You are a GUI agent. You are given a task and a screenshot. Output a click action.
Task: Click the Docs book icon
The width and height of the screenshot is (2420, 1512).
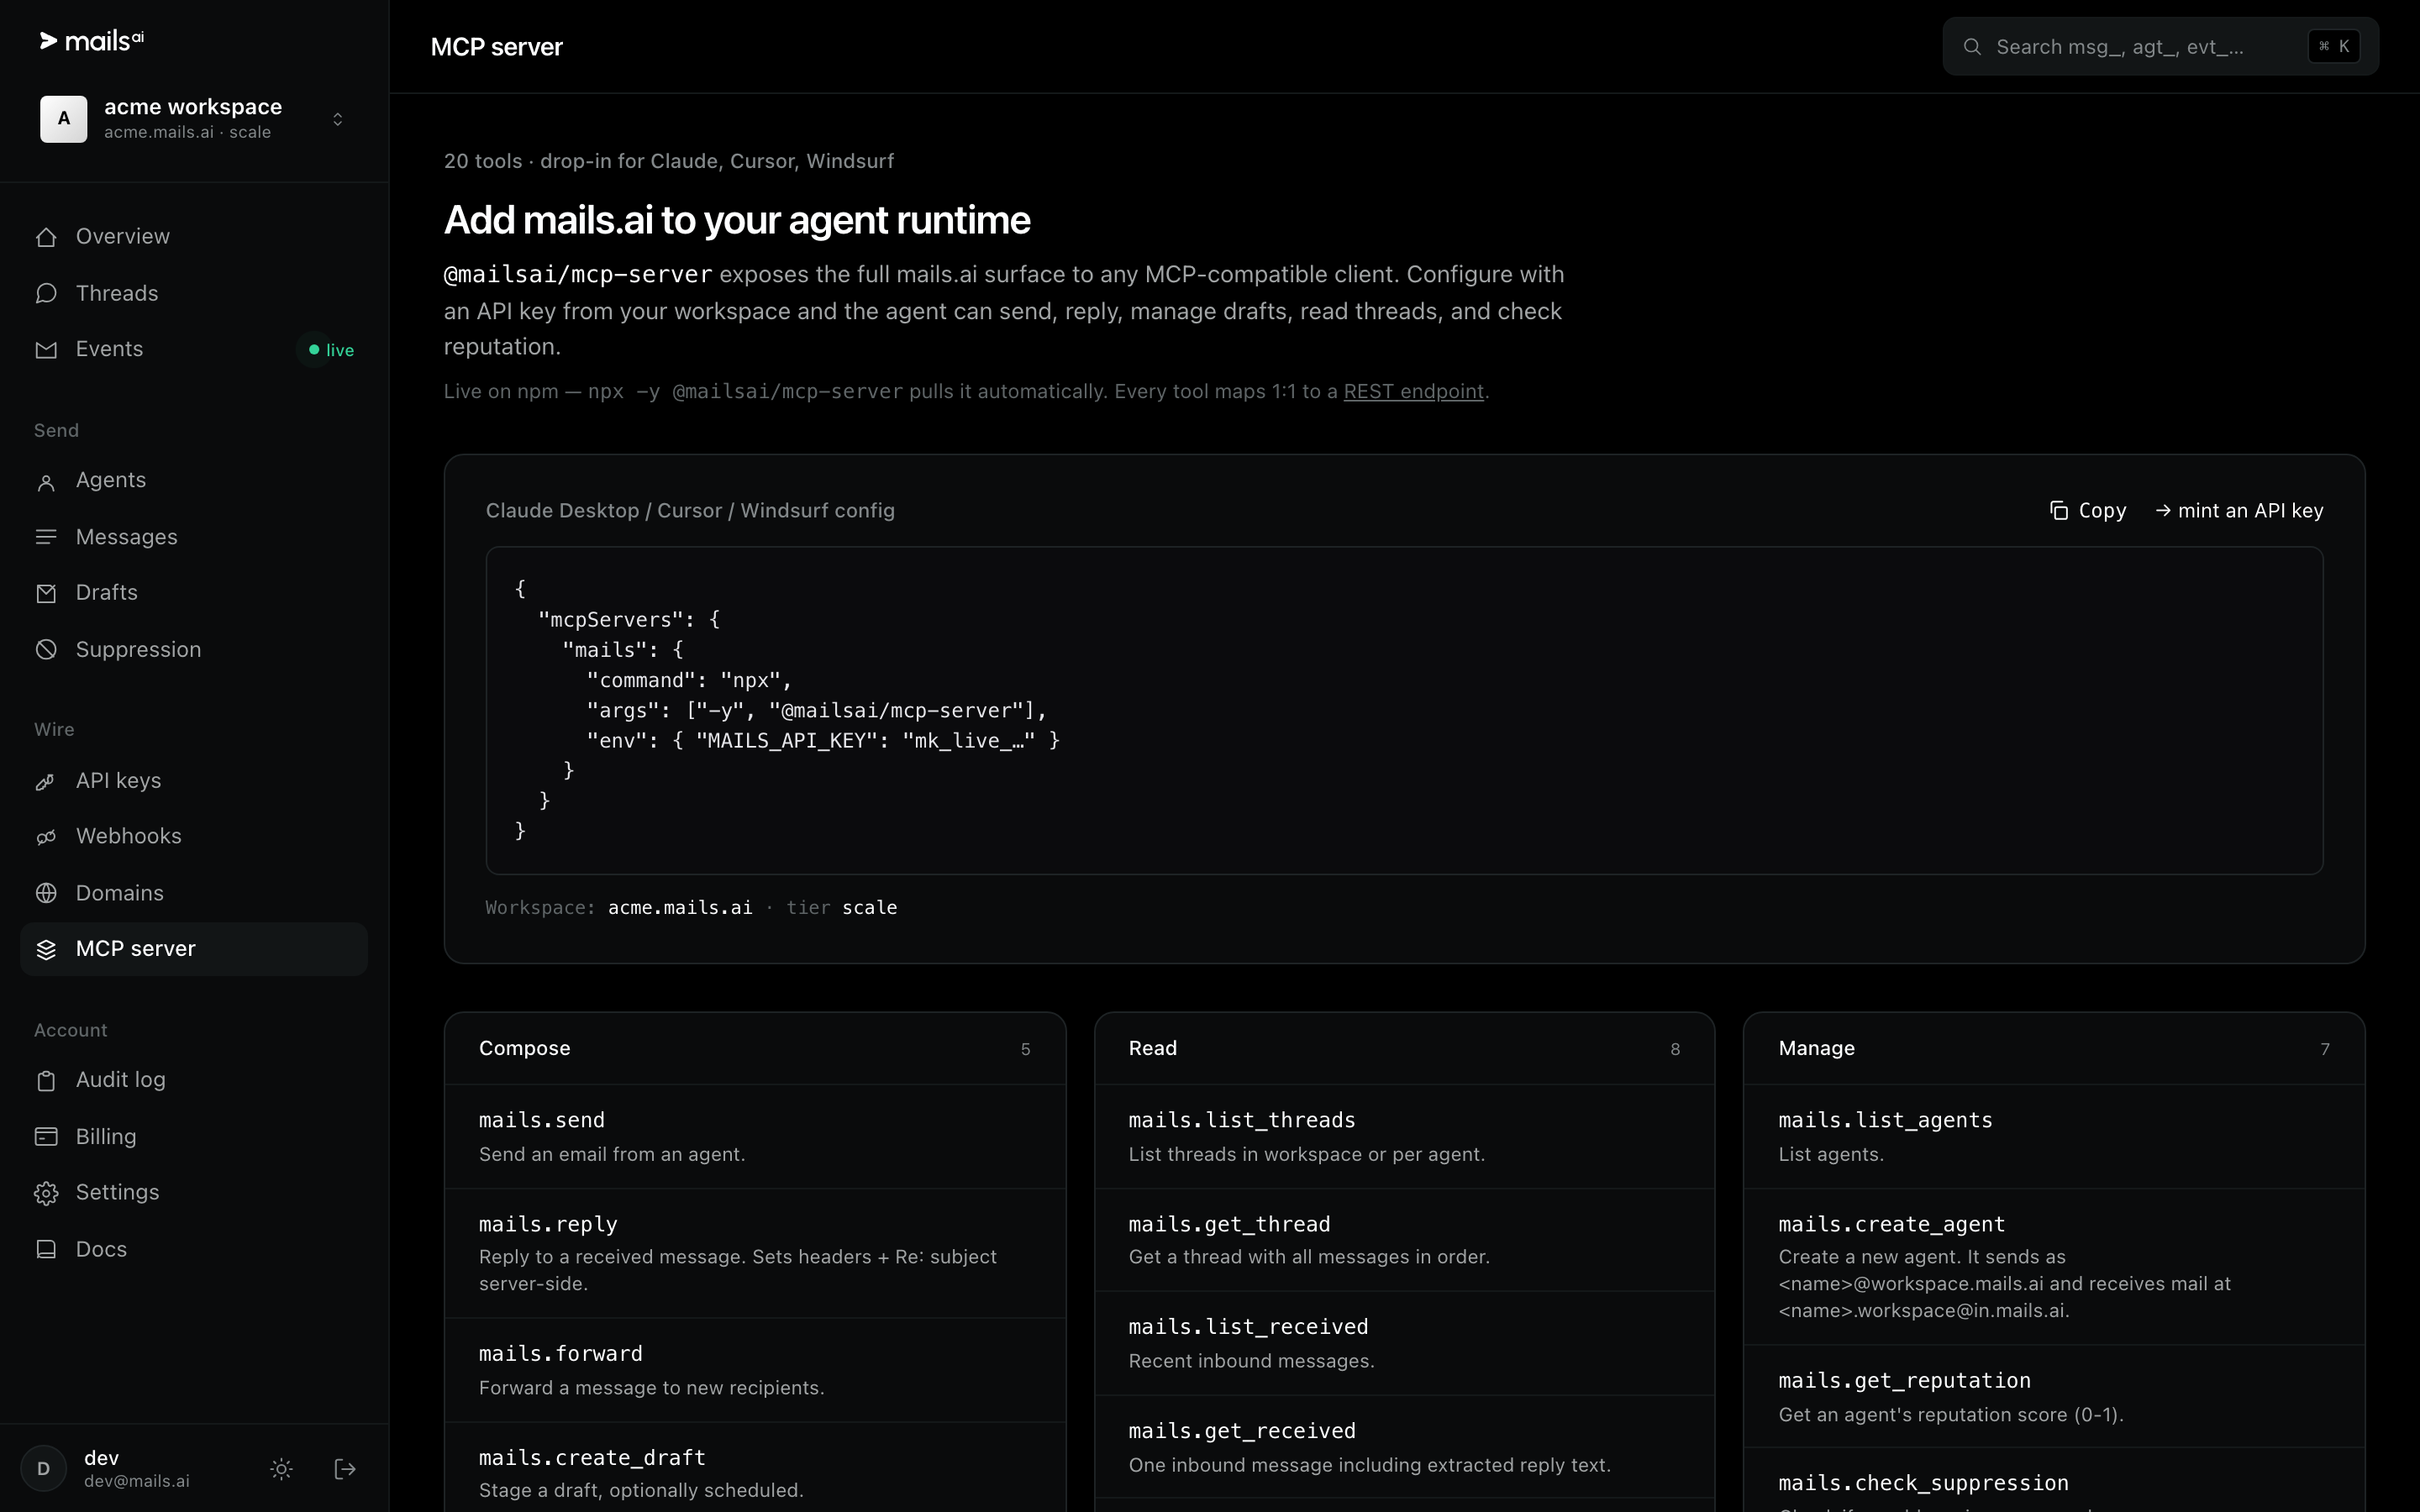point(46,1249)
